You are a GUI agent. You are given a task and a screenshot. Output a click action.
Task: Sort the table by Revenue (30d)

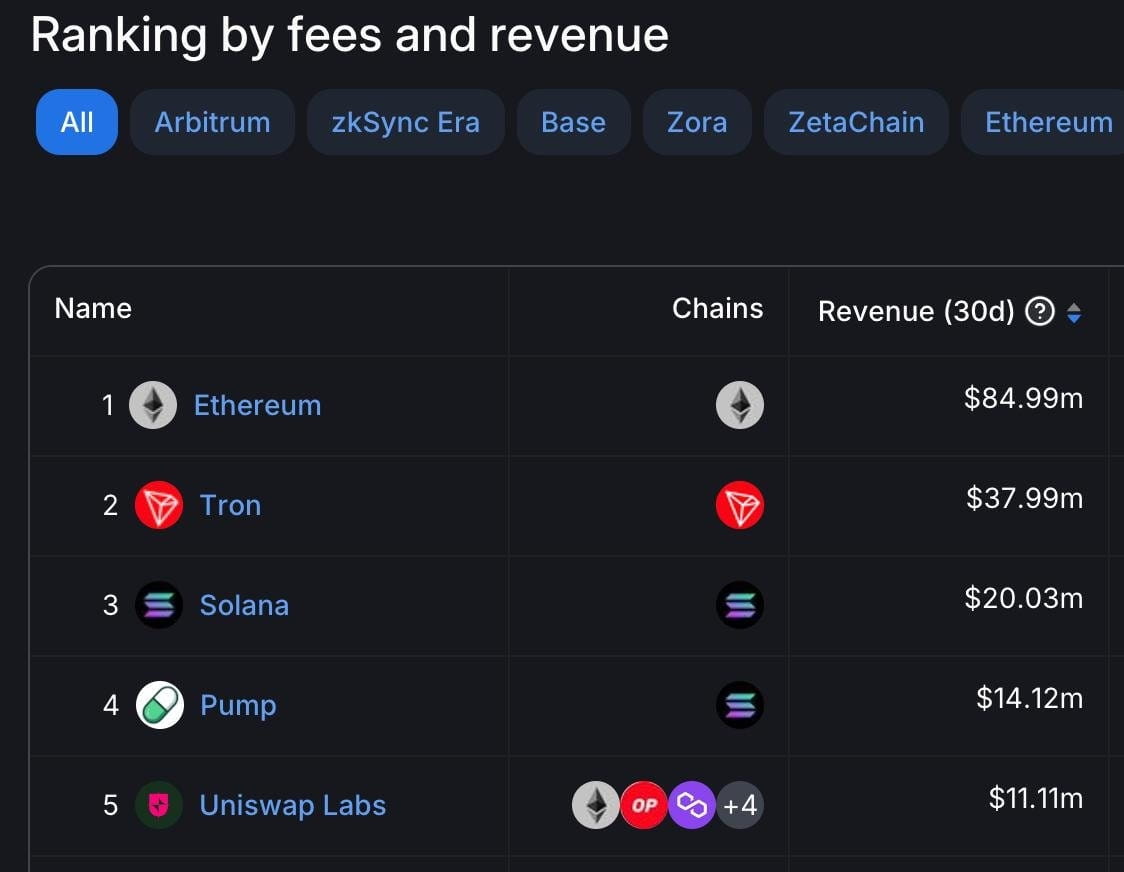click(x=1076, y=311)
